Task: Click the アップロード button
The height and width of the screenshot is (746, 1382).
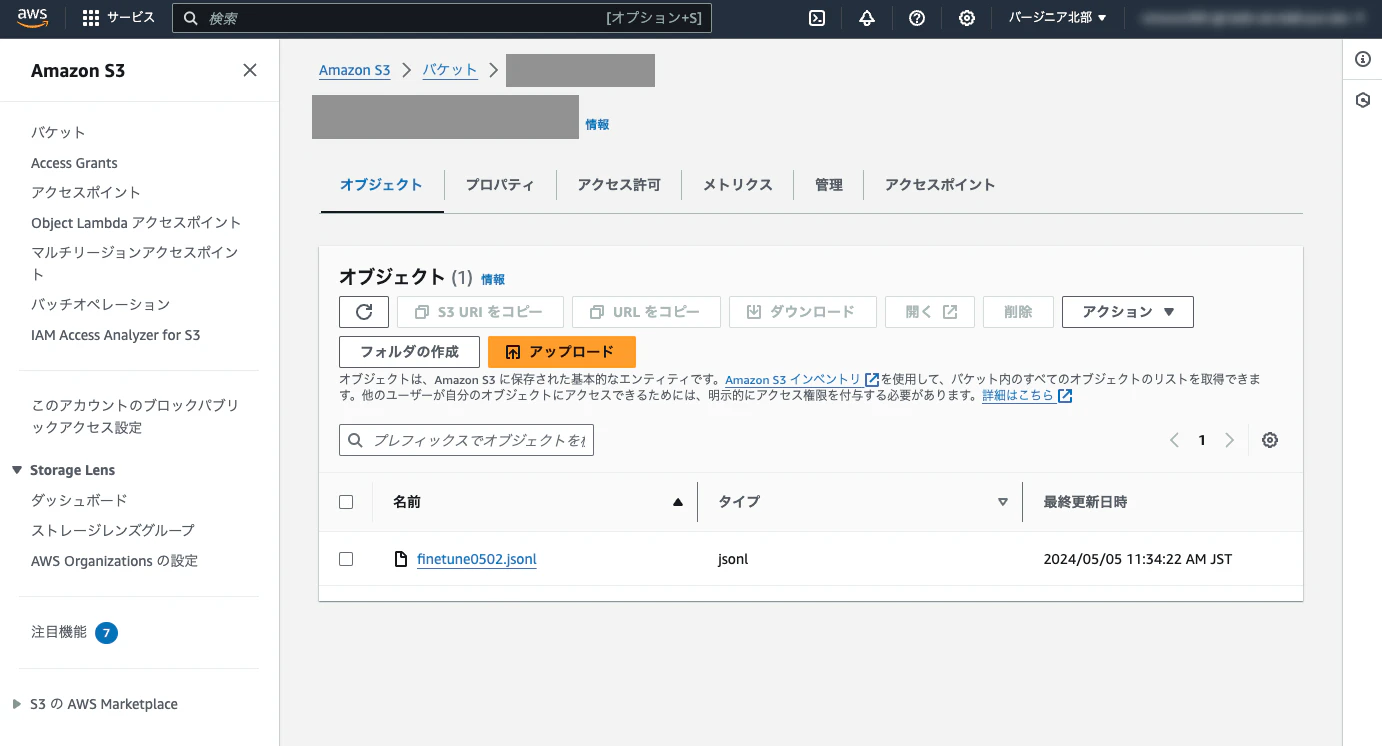Action: click(x=562, y=352)
